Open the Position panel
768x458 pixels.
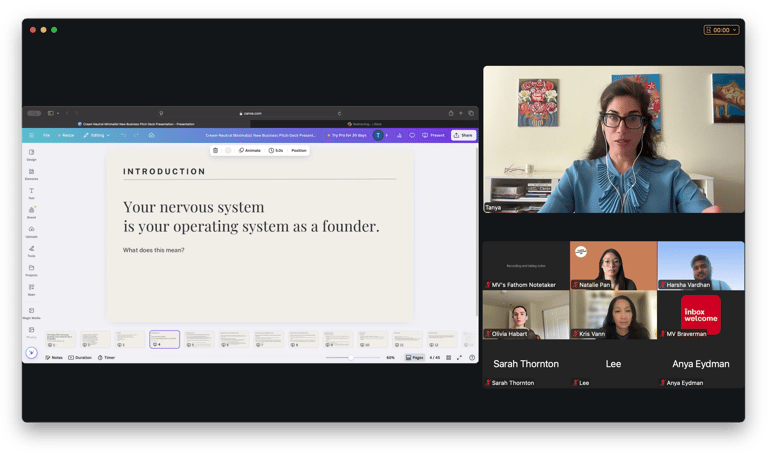[299, 150]
